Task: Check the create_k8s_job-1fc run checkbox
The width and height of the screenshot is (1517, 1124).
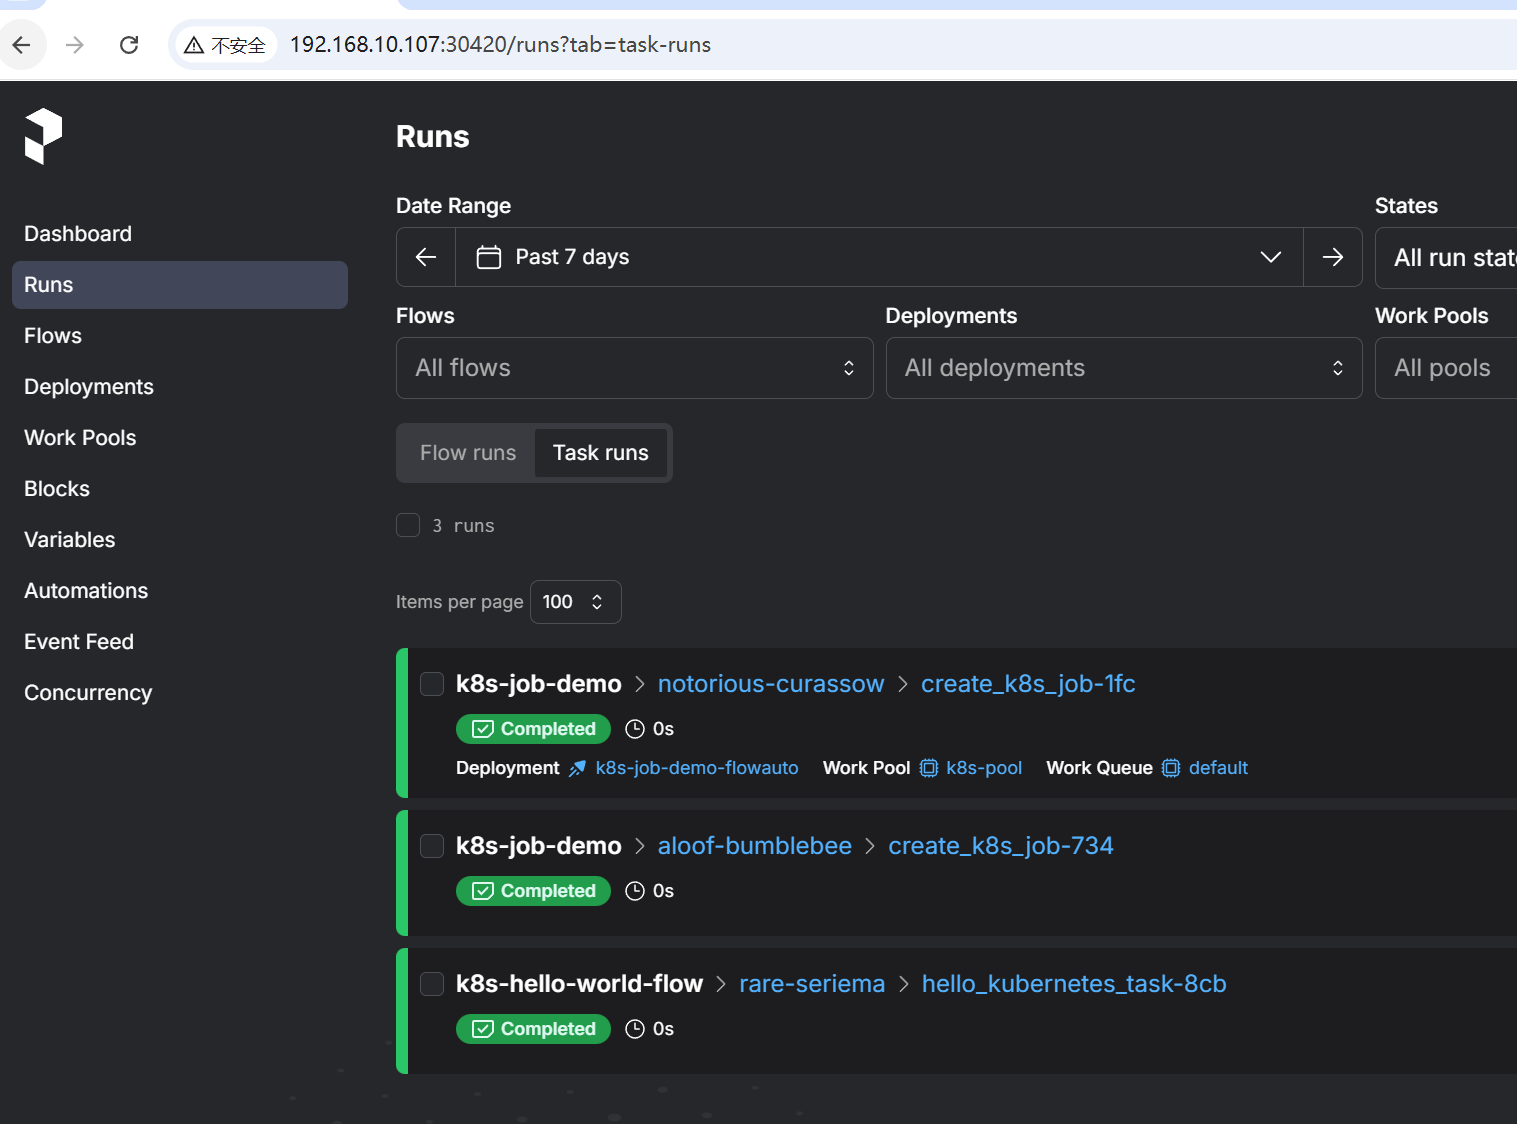Action: pyautogui.click(x=432, y=684)
